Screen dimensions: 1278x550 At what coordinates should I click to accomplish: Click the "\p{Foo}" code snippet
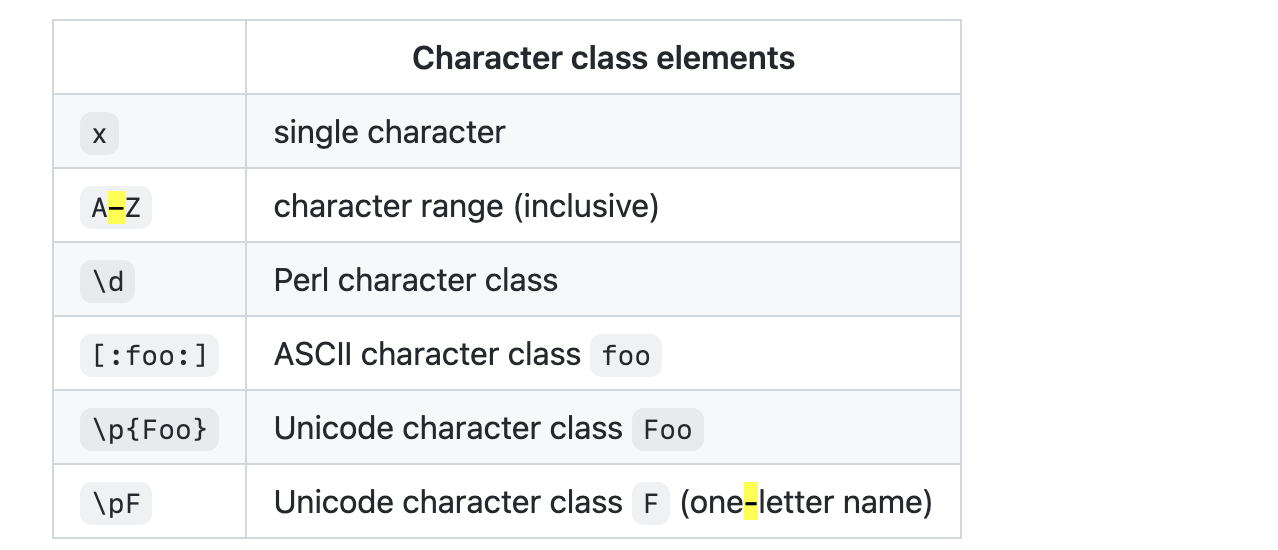(x=149, y=430)
